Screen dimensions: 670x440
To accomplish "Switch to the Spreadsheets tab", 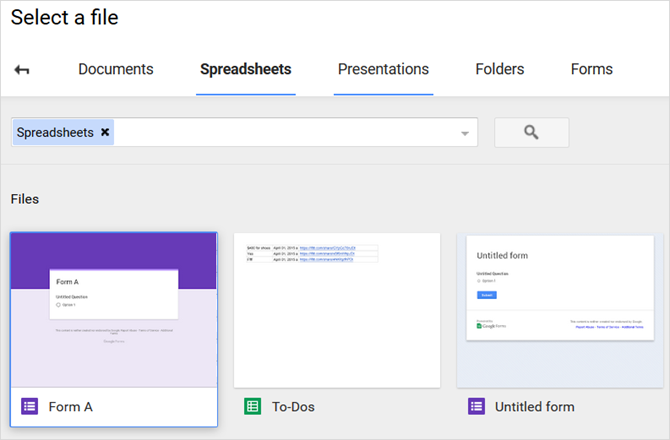I will [x=246, y=69].
